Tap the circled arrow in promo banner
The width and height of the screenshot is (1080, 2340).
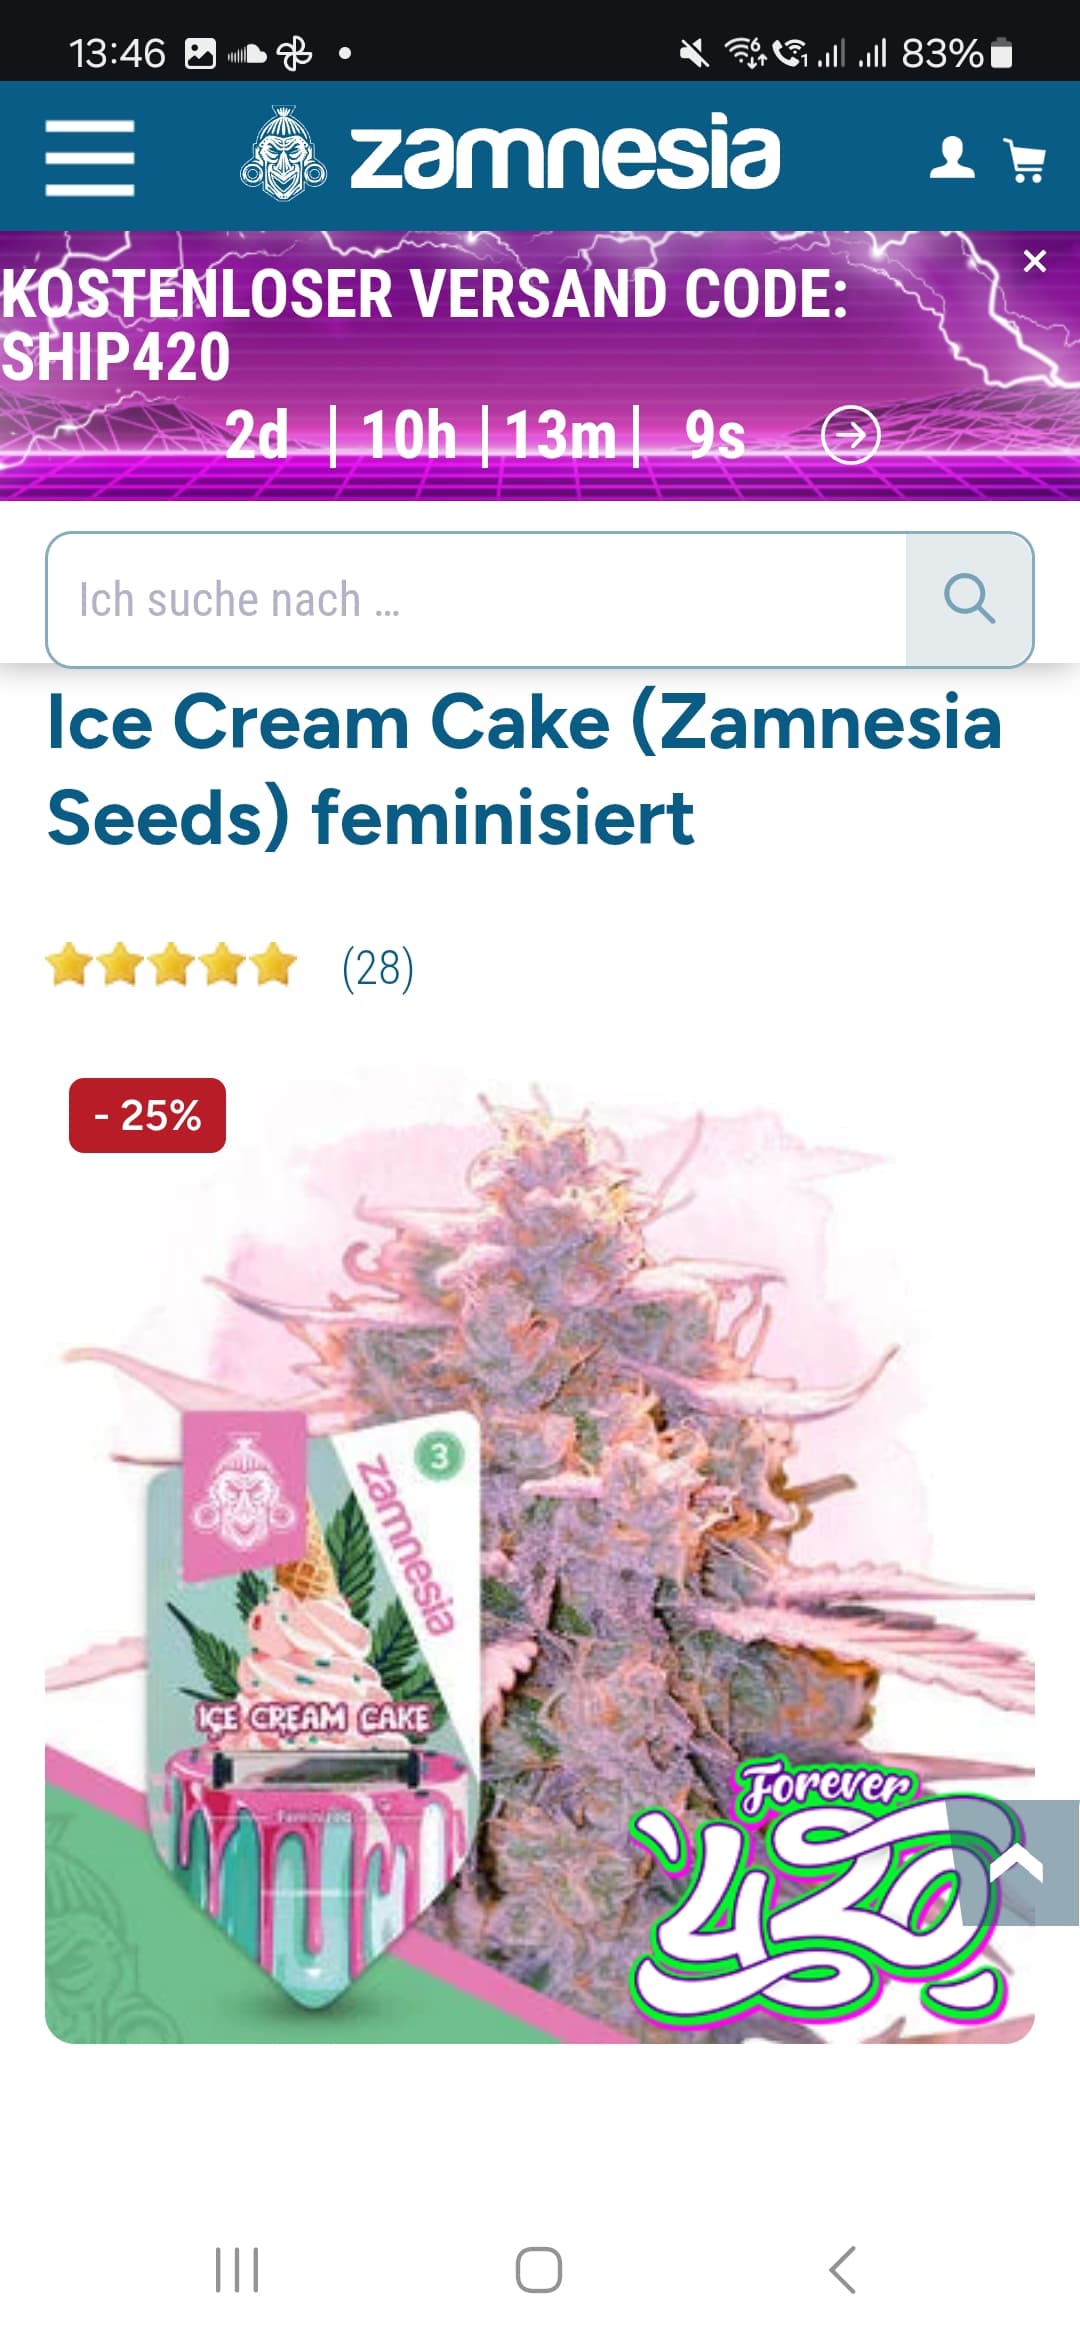(850, 435)
